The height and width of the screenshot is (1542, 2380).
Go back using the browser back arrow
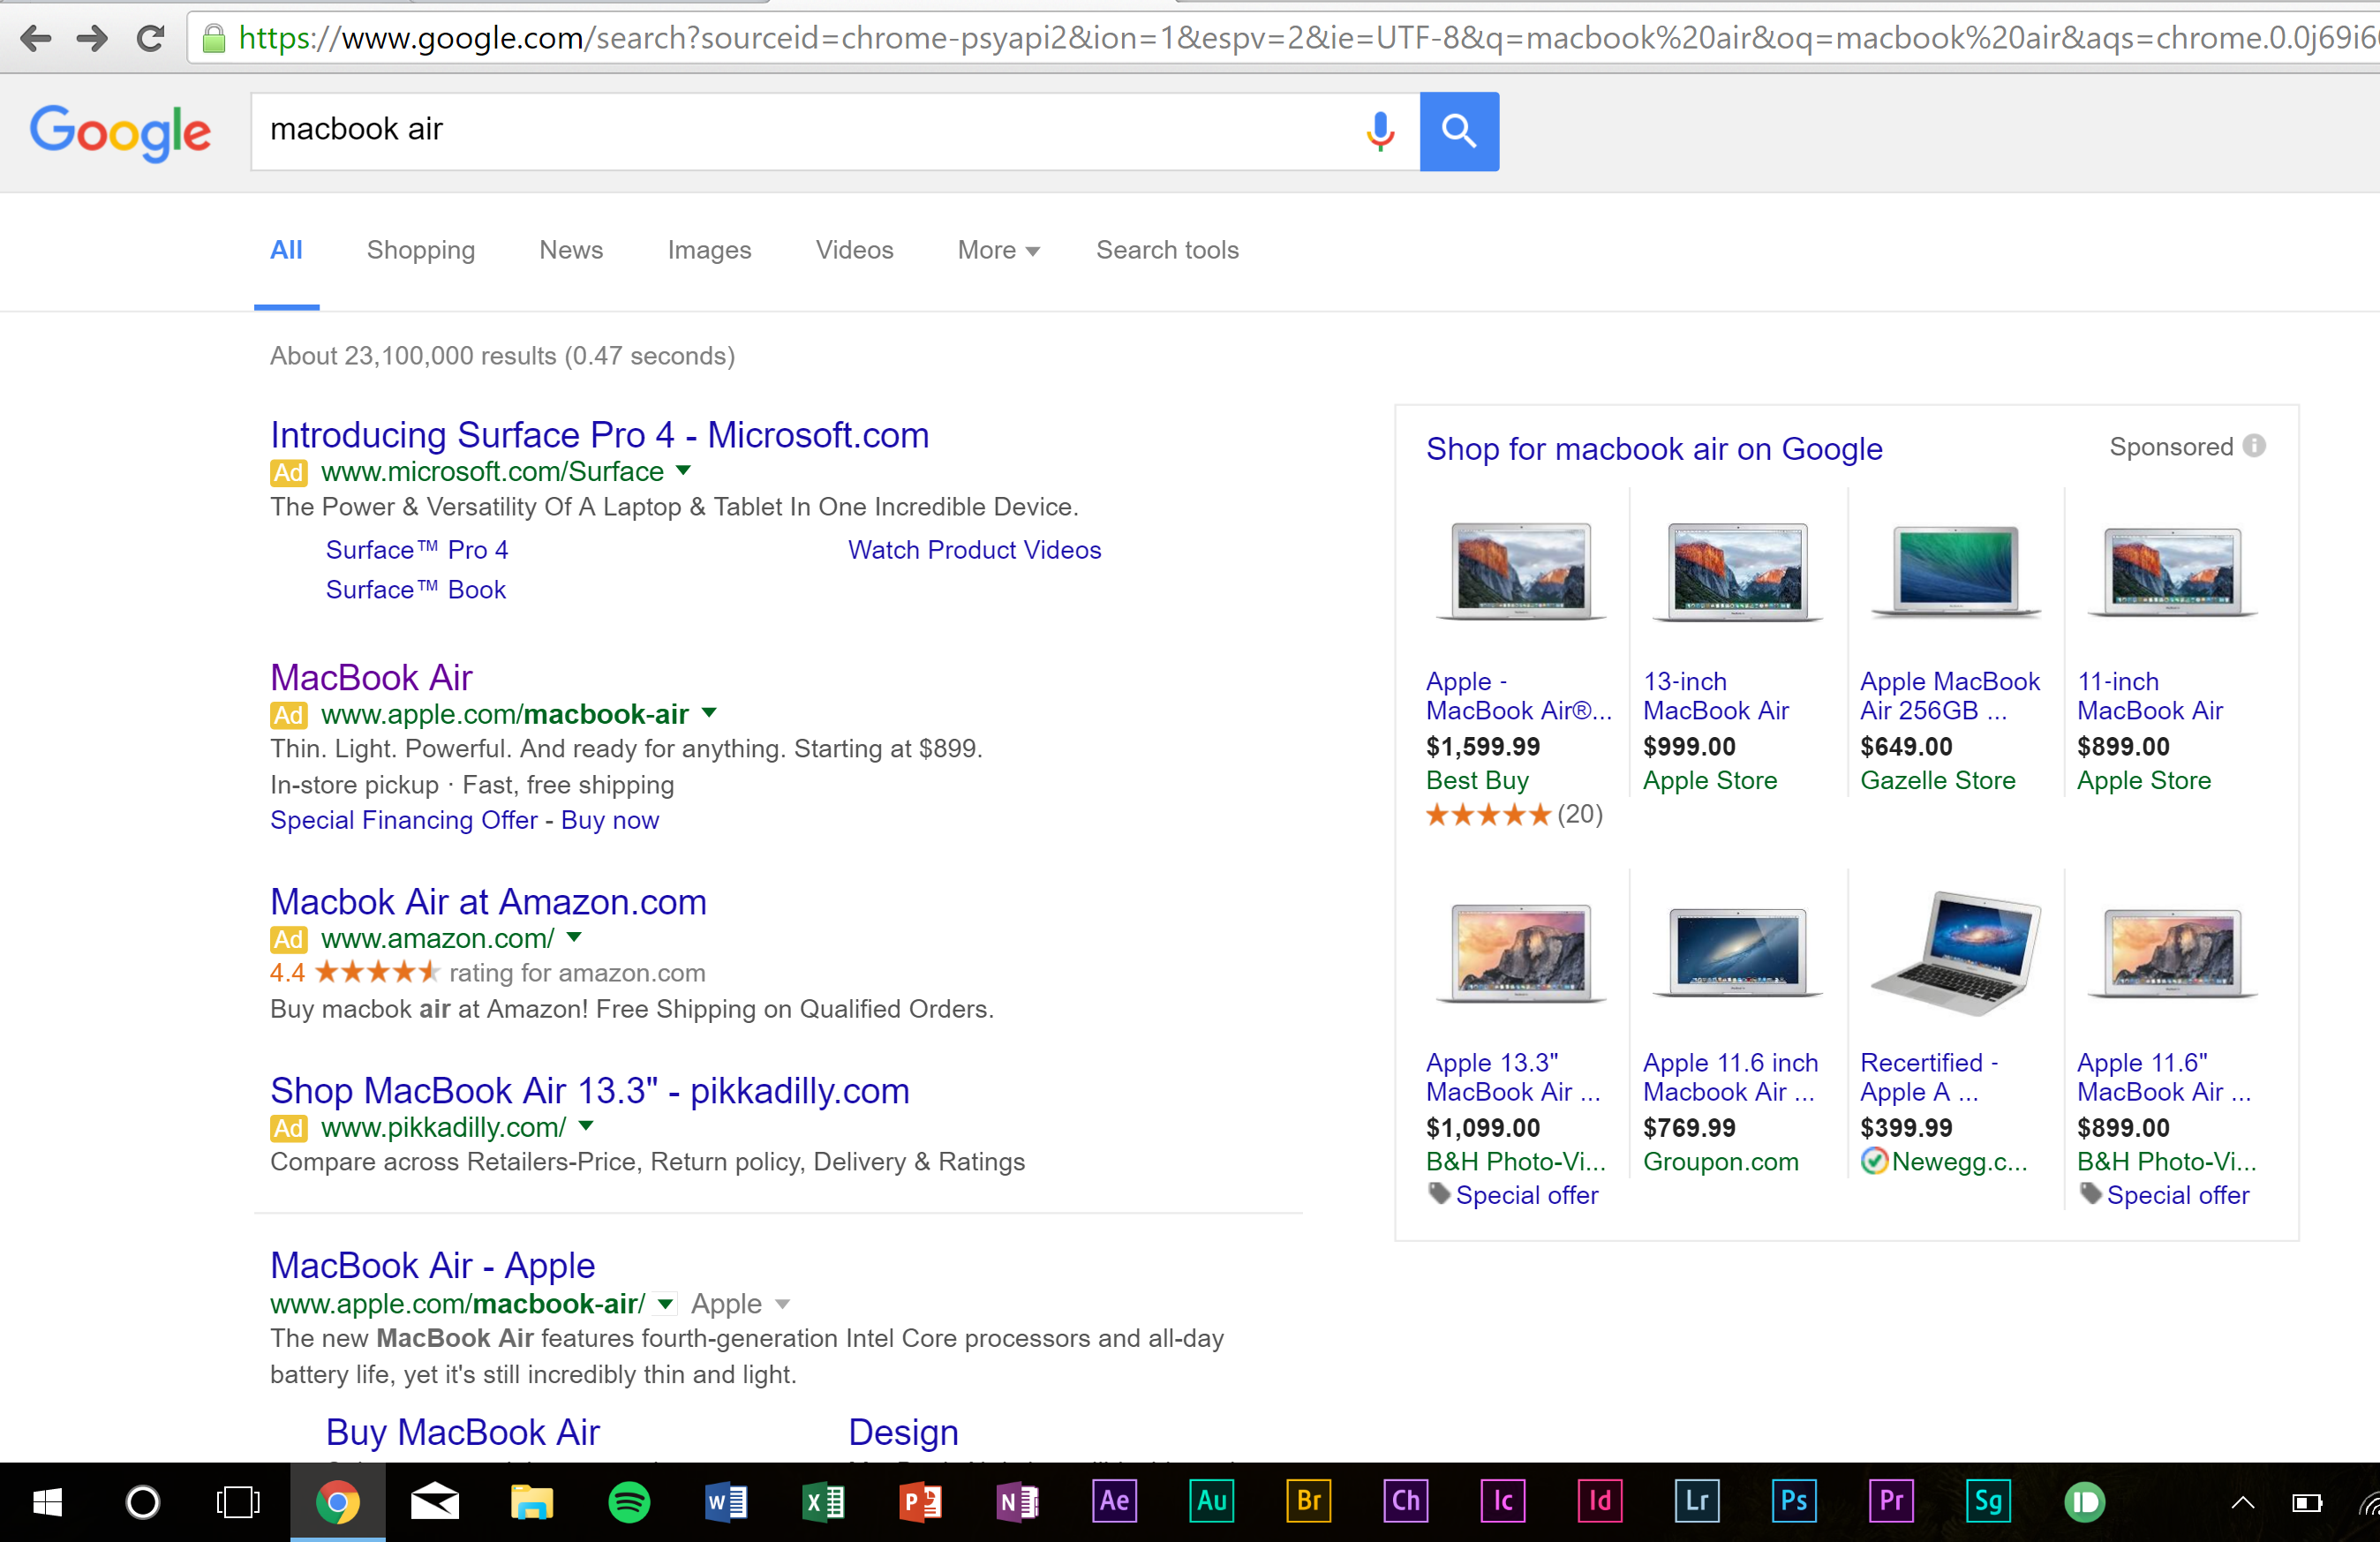[x=36, y=39]
